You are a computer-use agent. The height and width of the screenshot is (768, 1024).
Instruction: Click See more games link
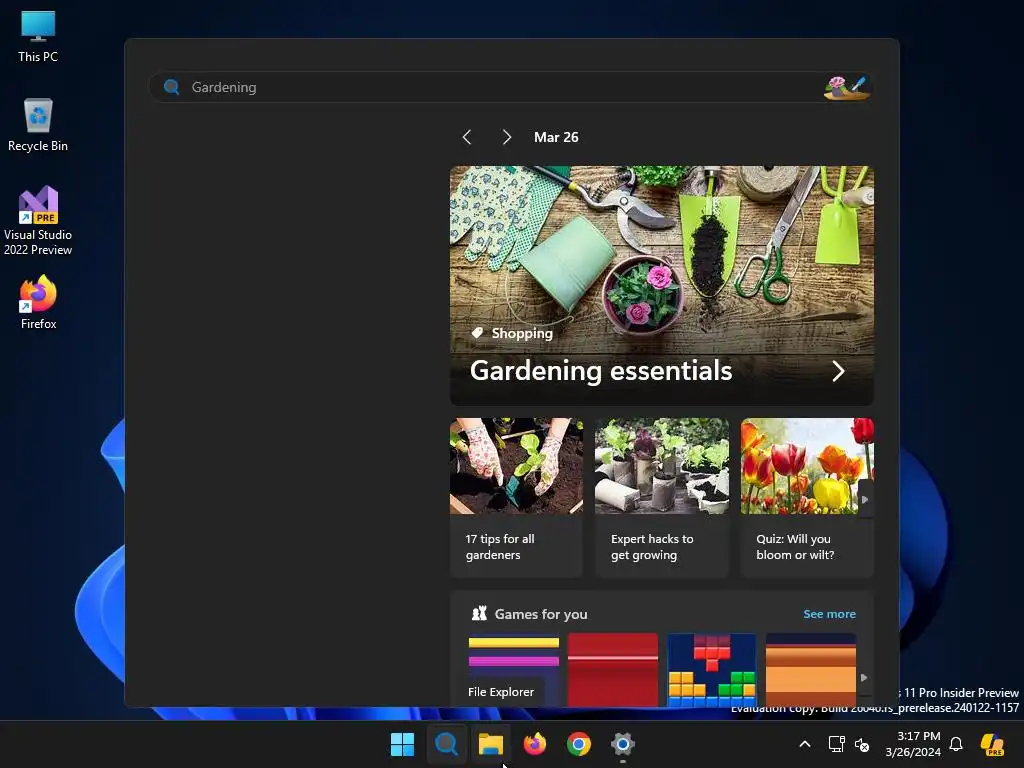[x=829, y=614]
